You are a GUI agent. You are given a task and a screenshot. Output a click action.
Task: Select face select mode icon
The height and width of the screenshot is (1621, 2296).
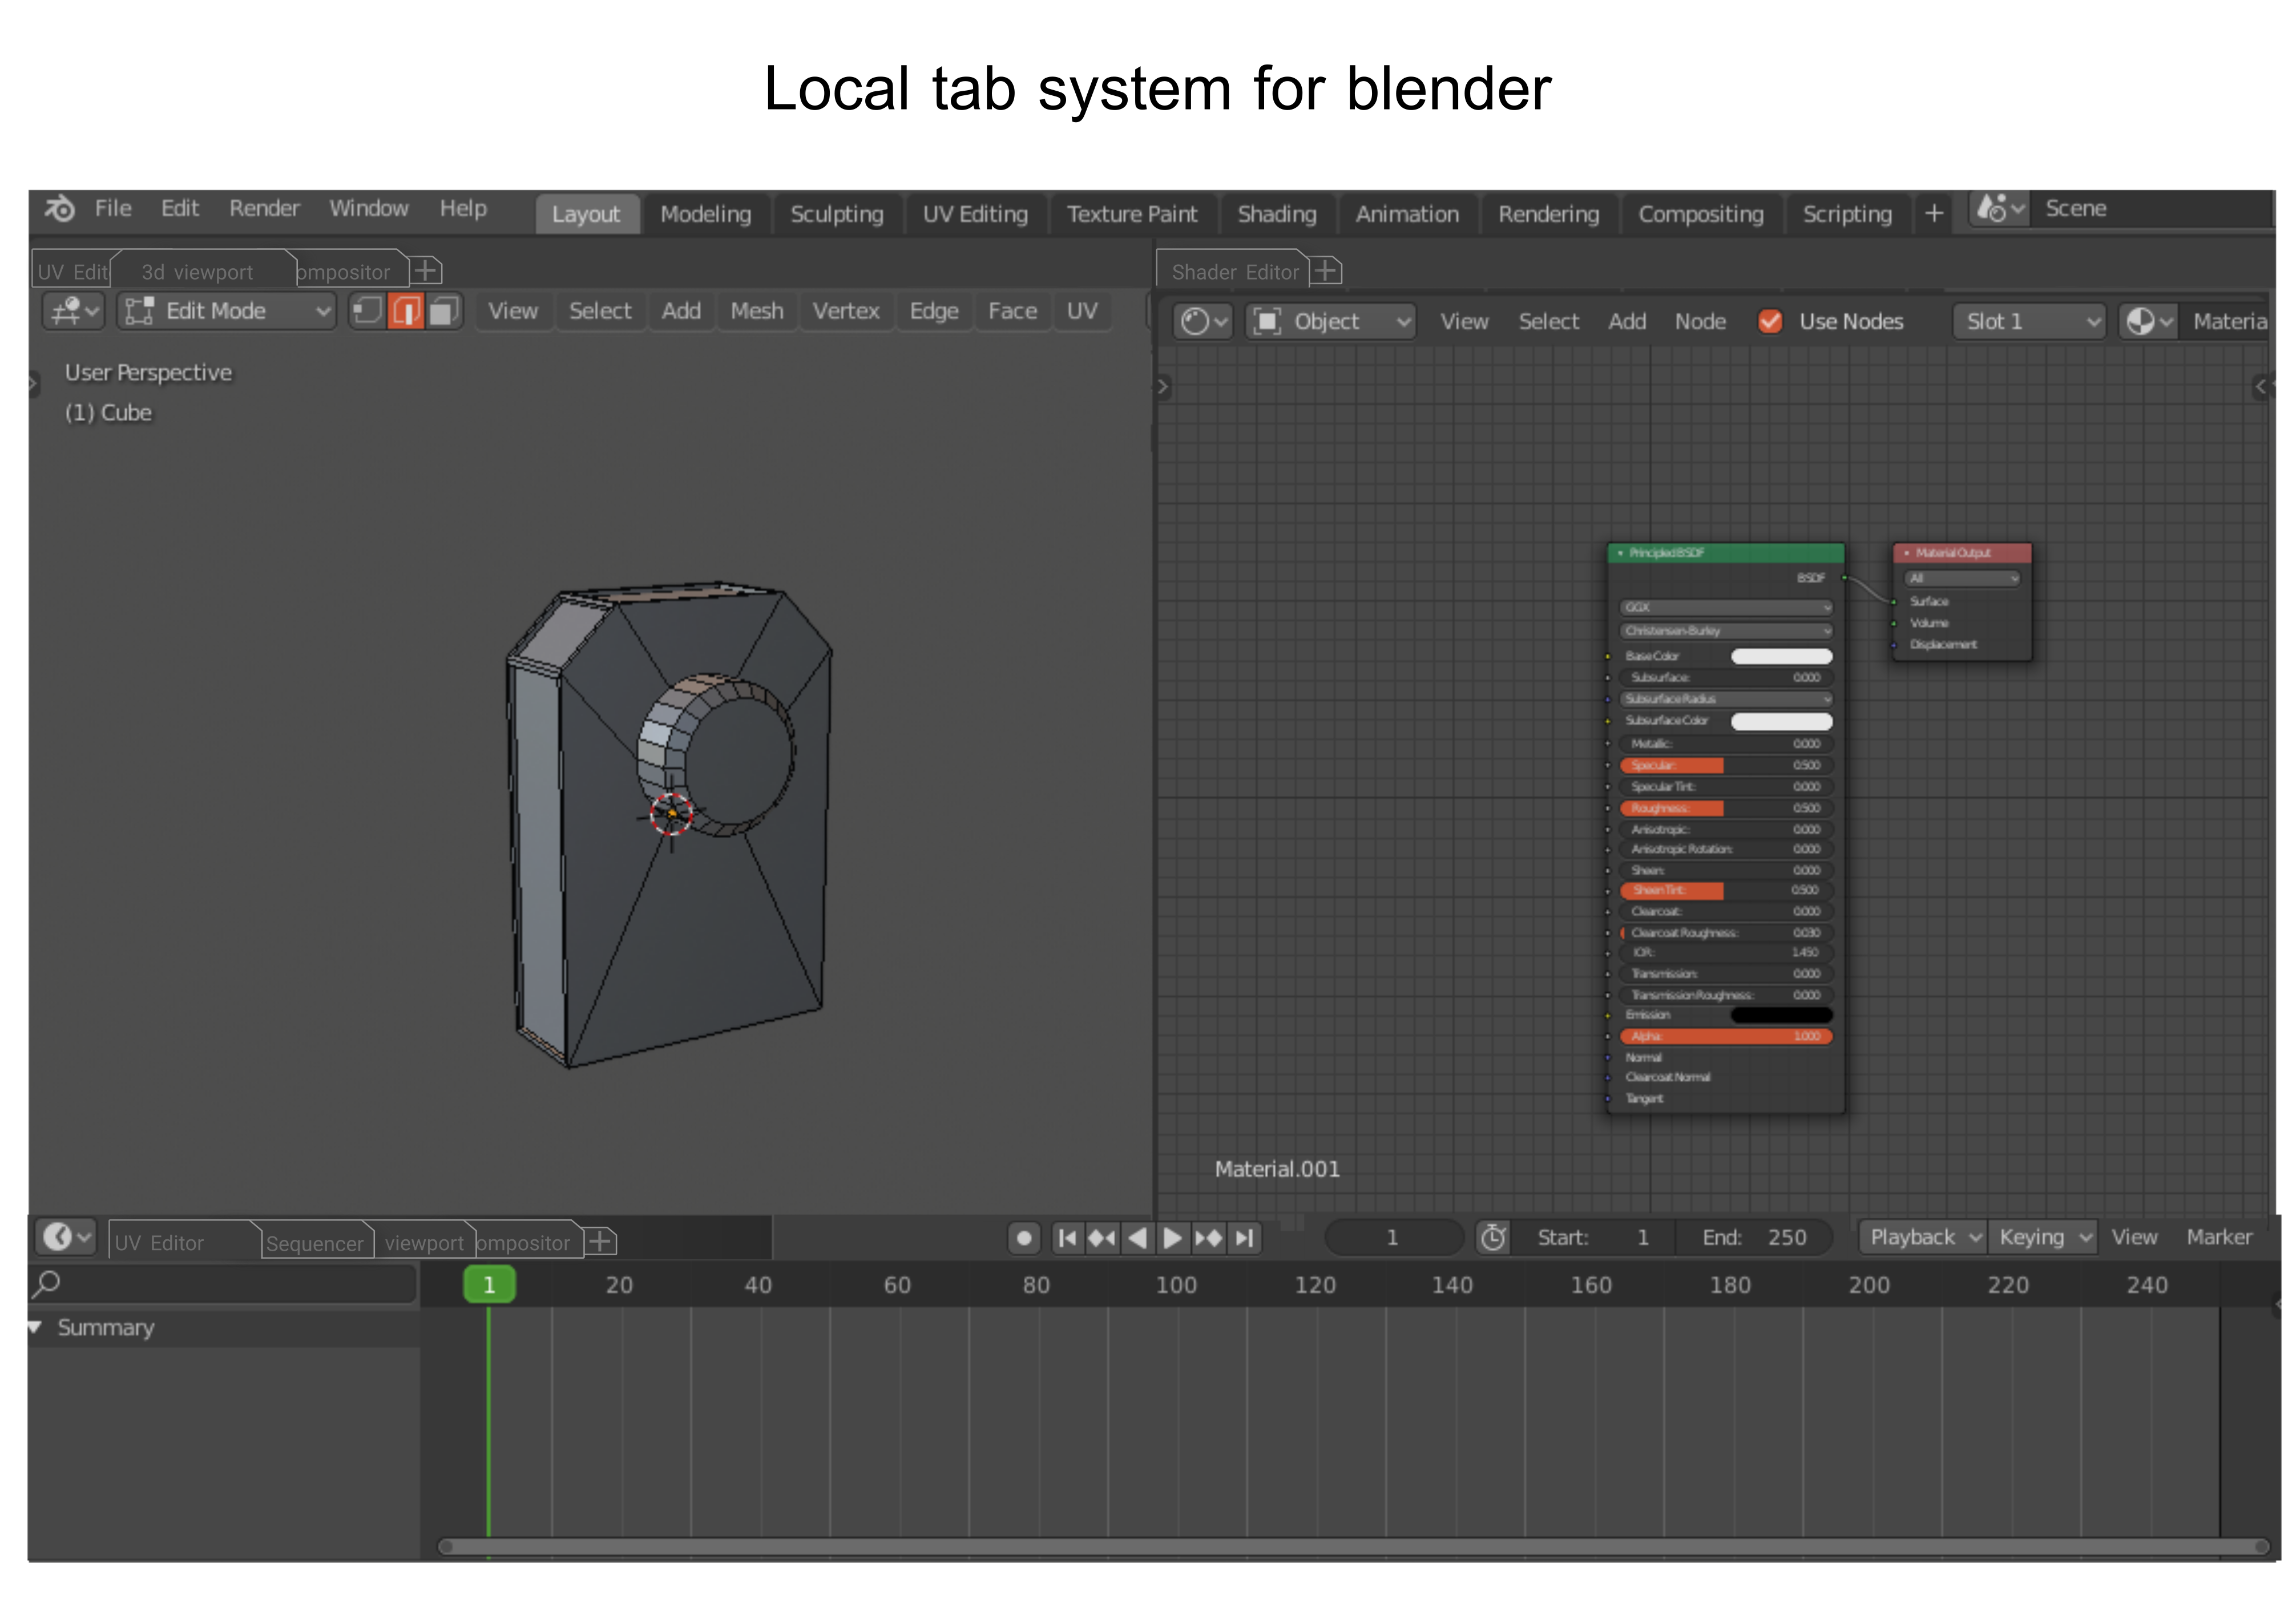click(443, 311)
